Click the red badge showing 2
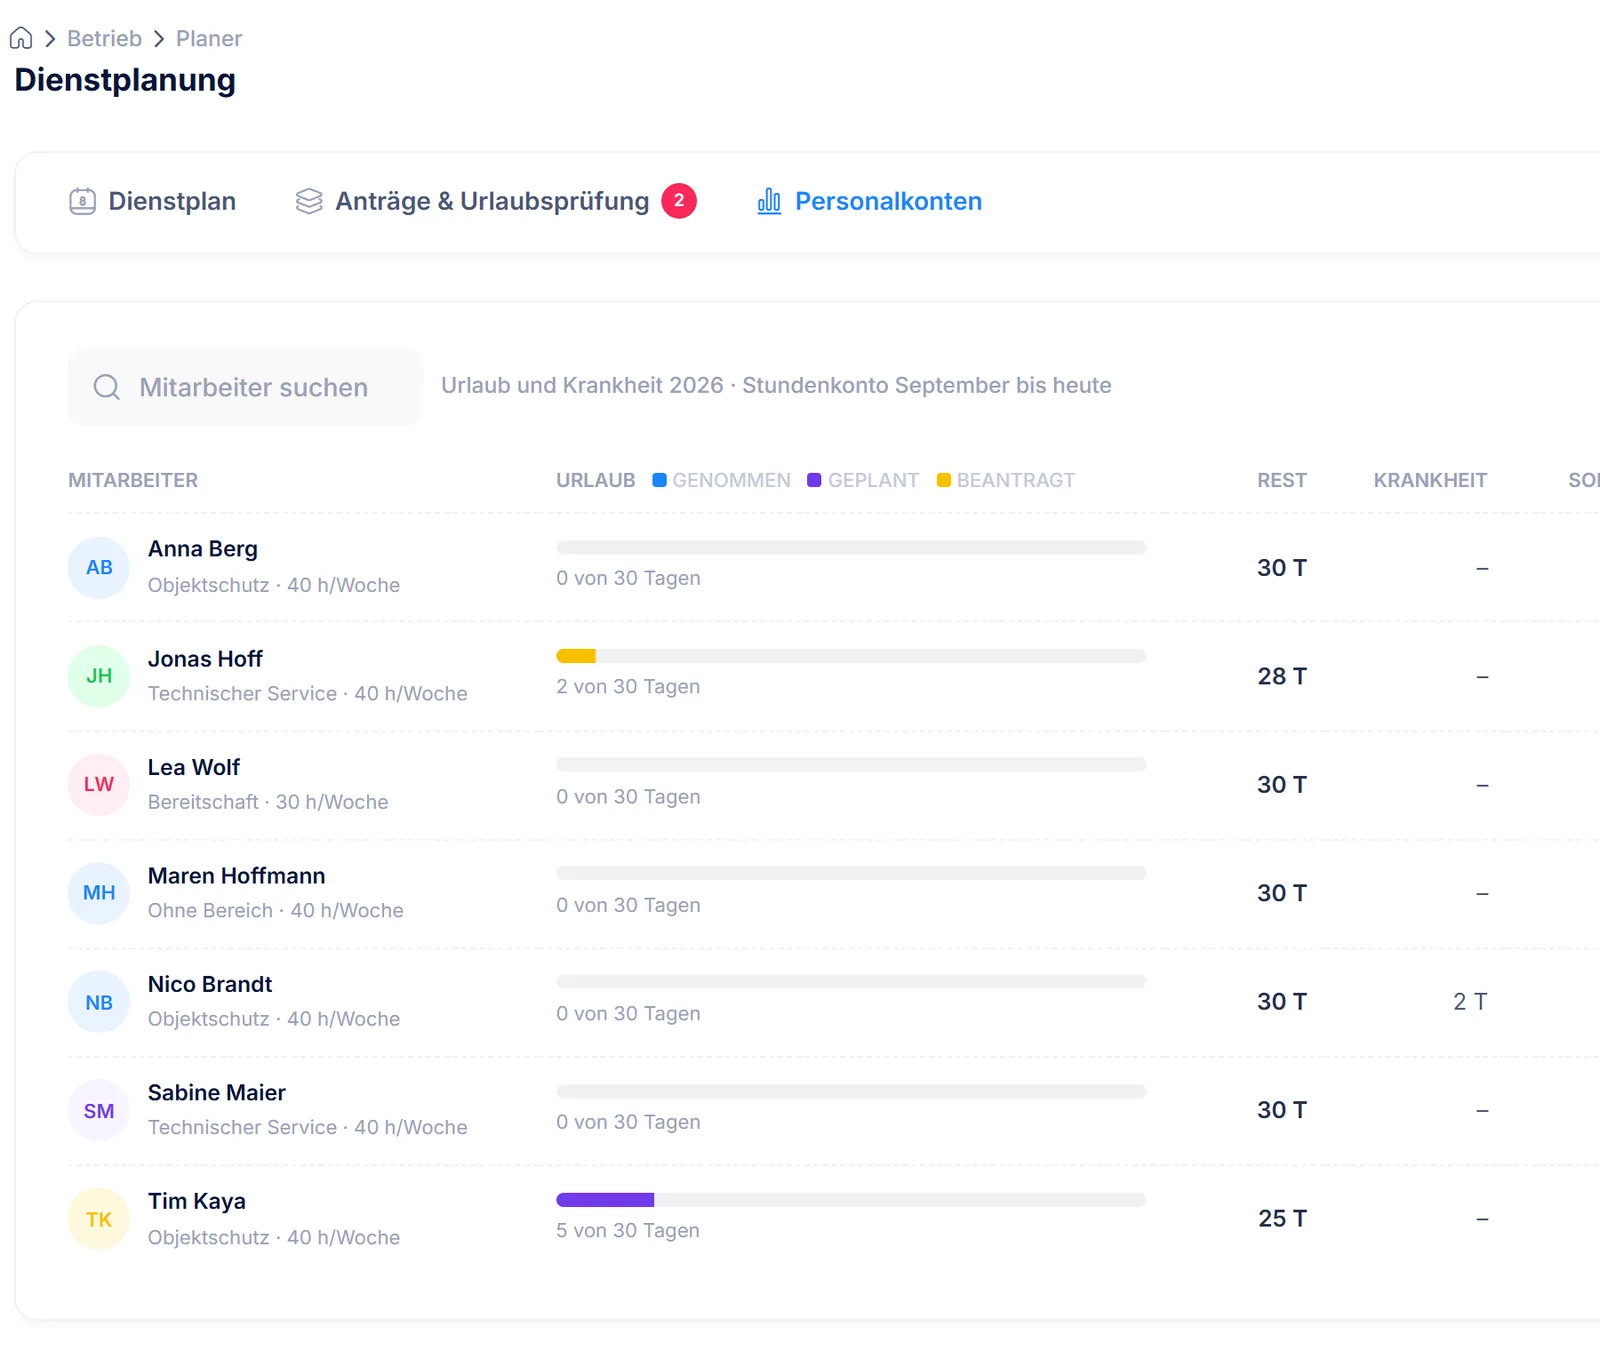The image size is (1600, 1351). tap(679, 201)
